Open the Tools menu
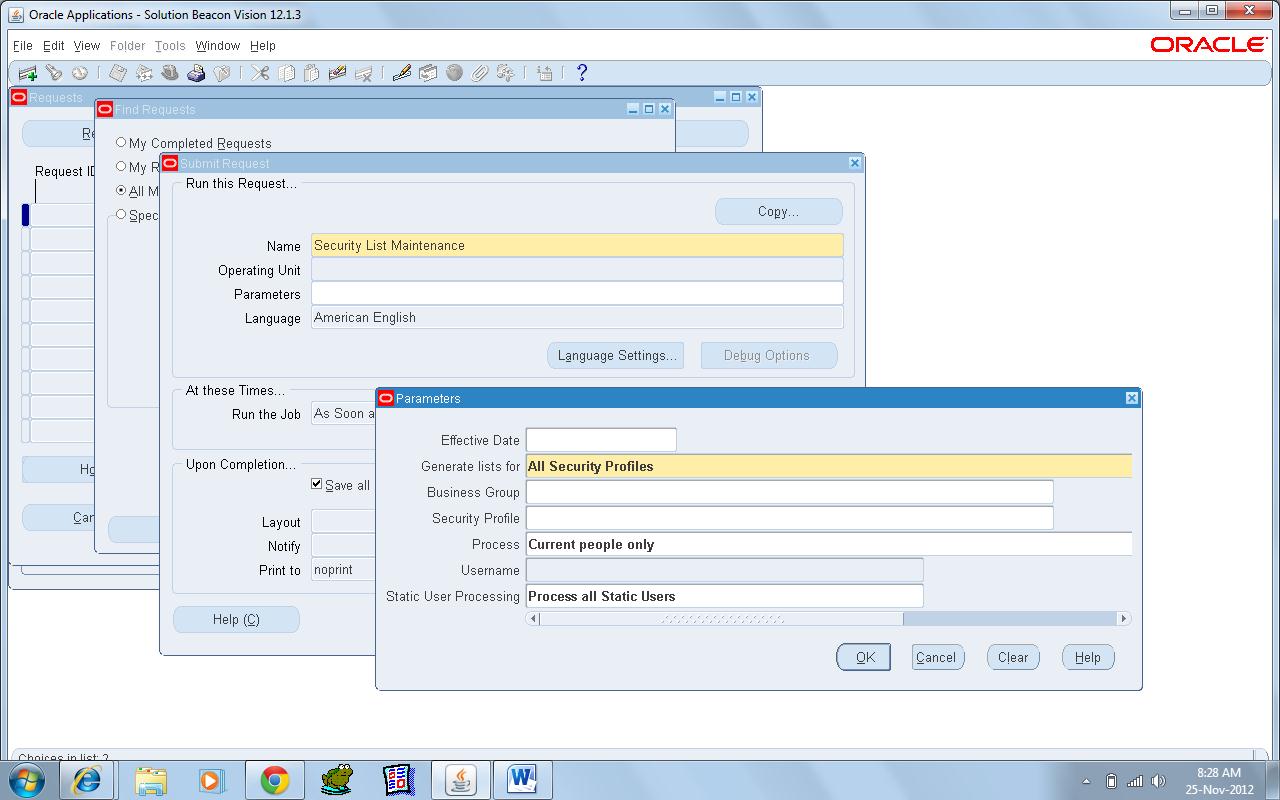Screen dimensions: 1280x800 click(x=170, y=46)
